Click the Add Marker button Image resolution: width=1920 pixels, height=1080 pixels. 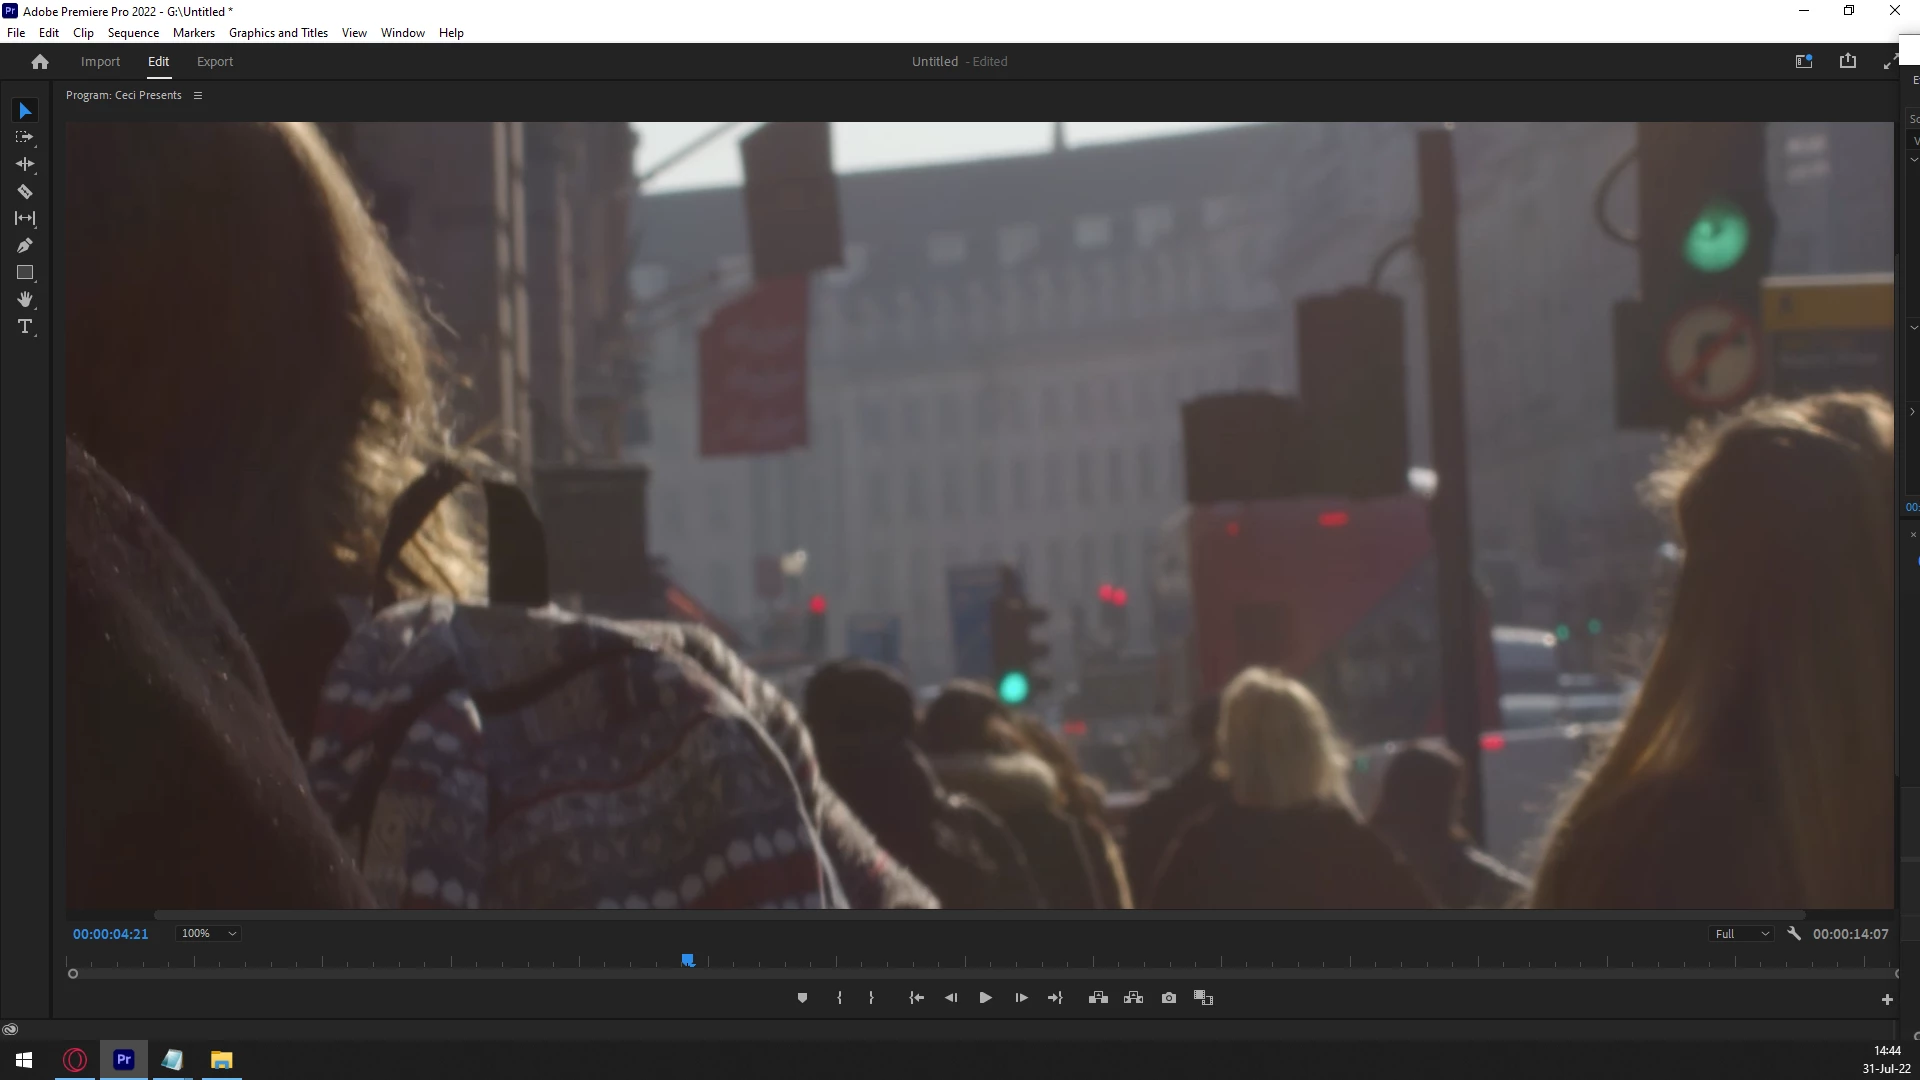point(802,998)
